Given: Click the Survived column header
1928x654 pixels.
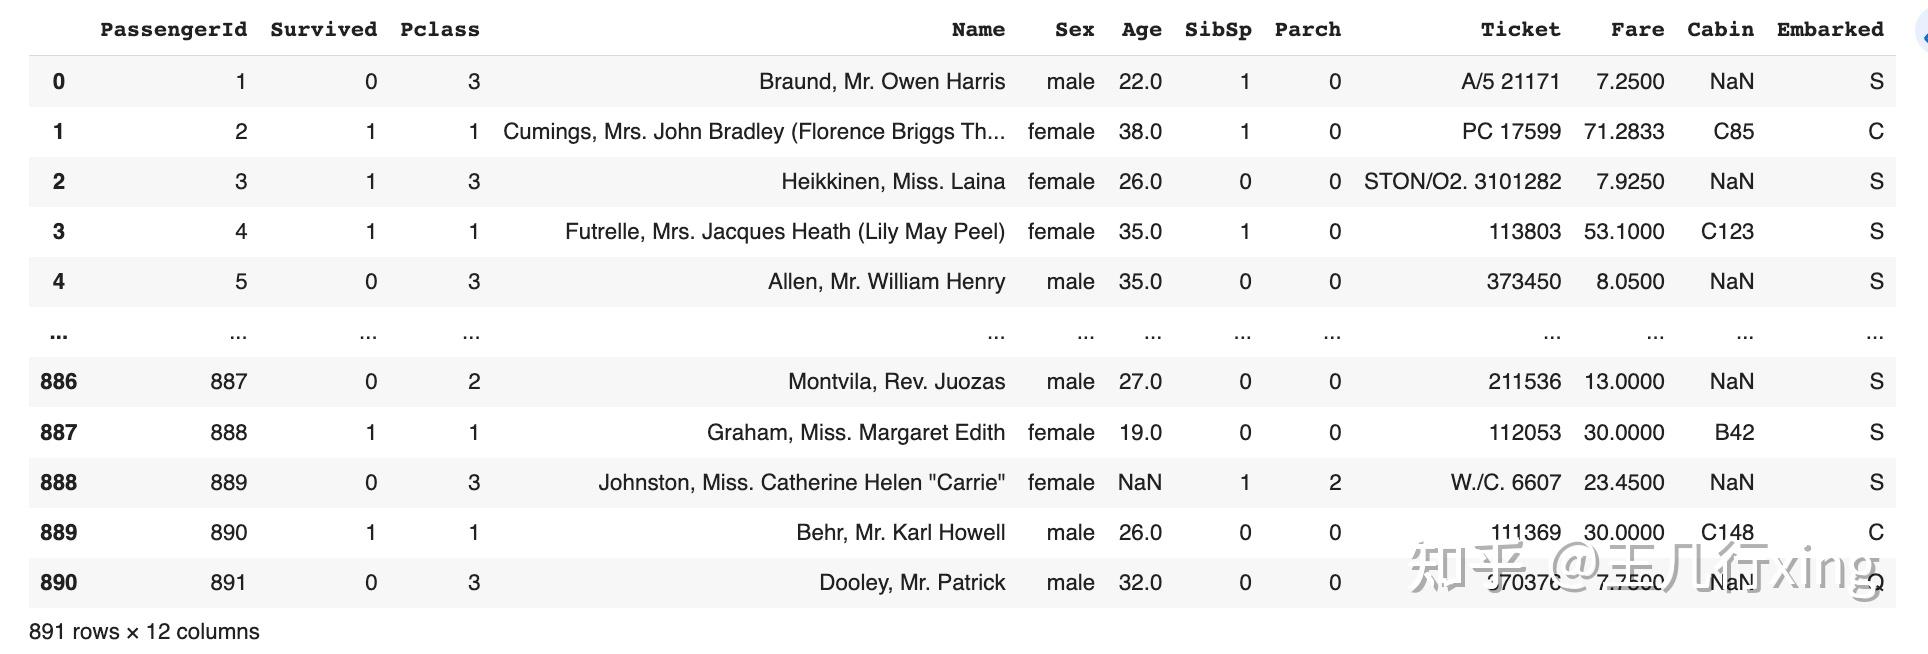Looking at the screenshot, I should pyautogui.click(x=323, y=29).
